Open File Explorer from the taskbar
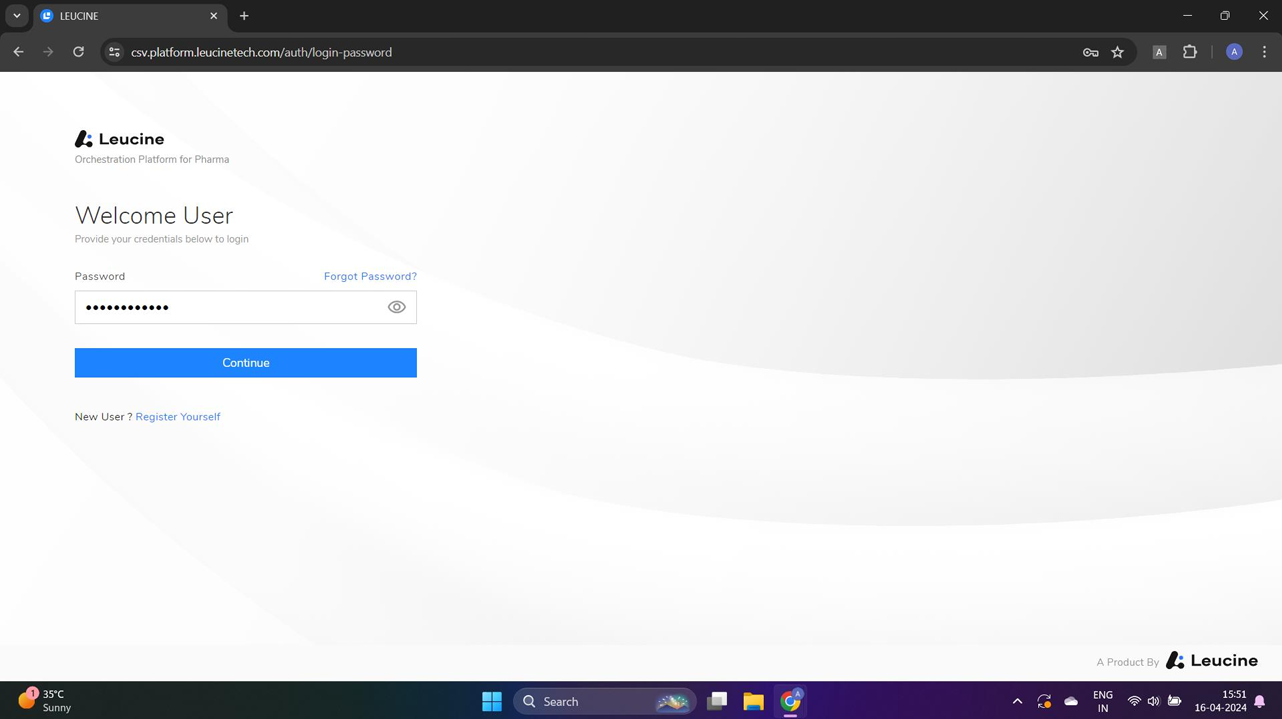 point(753,701)
